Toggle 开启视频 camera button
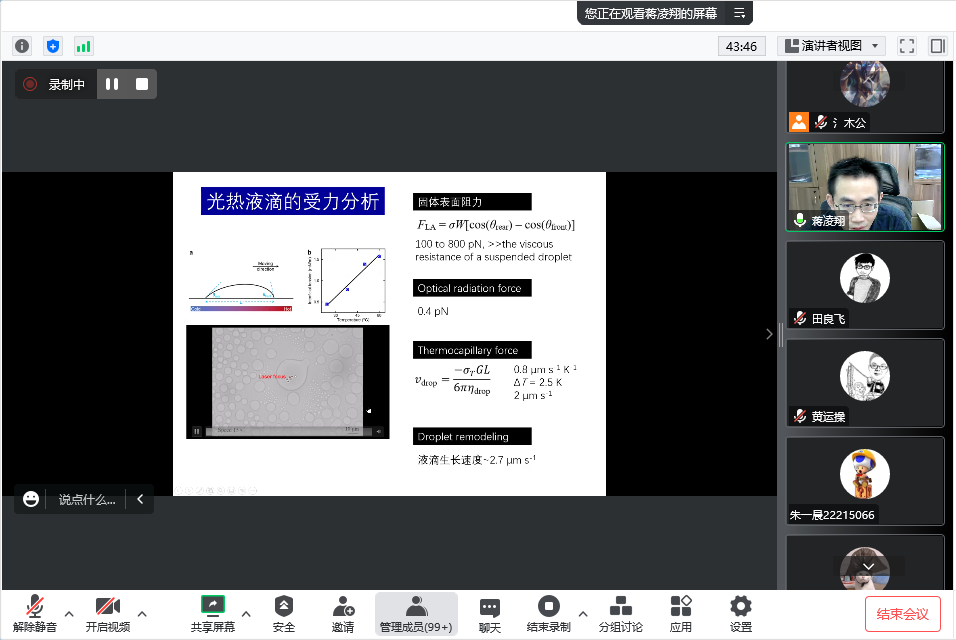This screenshot has height=640, width=956. click(108, 613)
